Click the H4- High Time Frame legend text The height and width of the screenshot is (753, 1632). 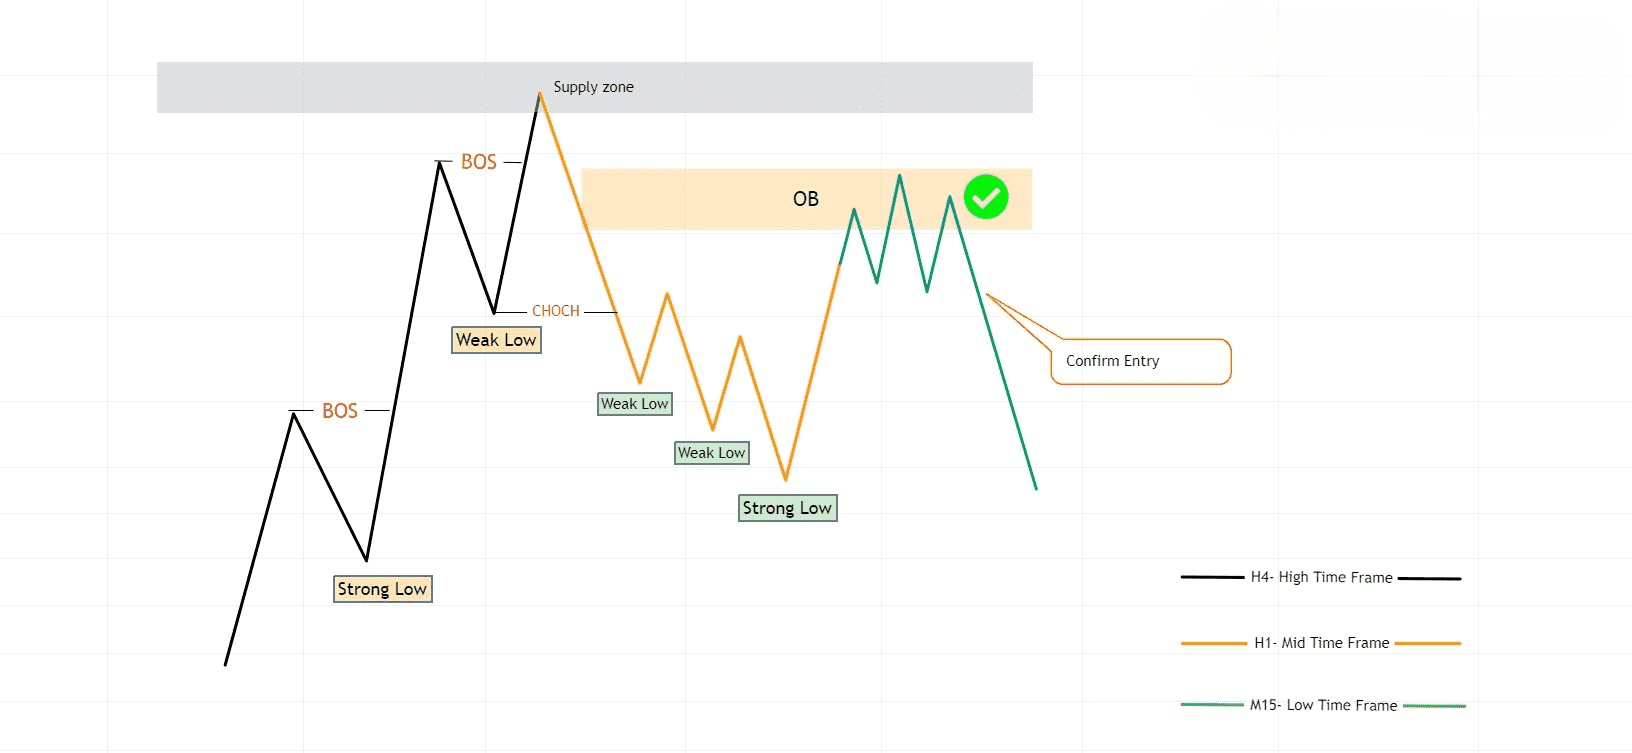(1321, 577)
